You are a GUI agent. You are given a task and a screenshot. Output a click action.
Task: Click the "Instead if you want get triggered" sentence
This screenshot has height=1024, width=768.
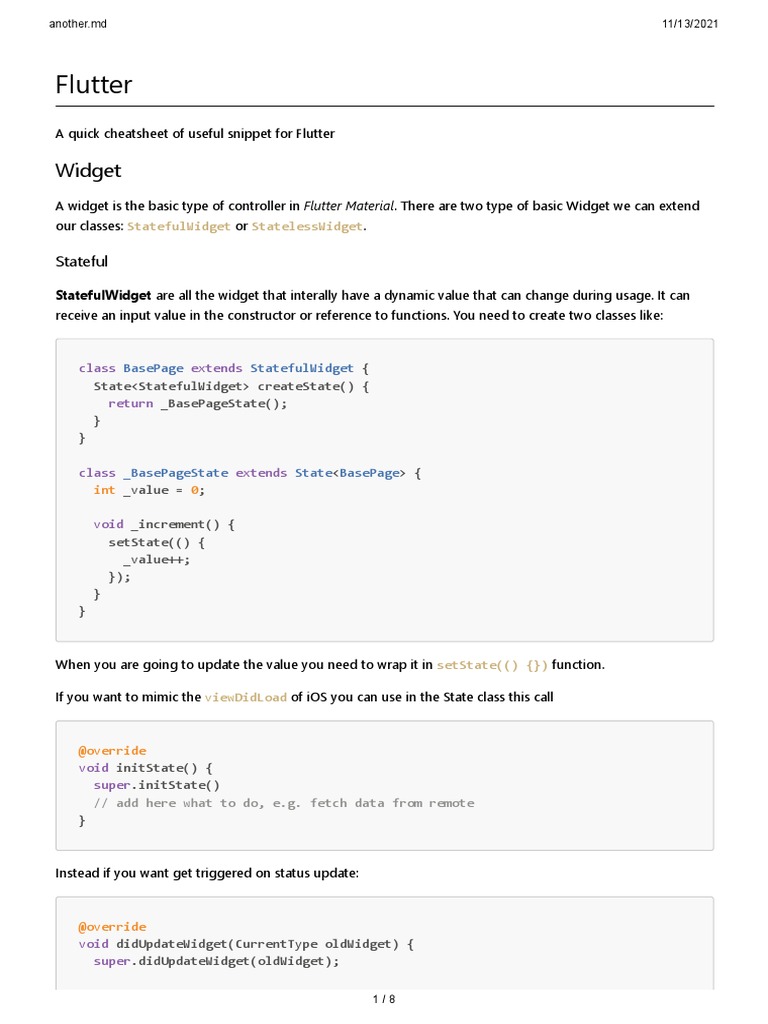pyautogui.click(x=206, y=873)
